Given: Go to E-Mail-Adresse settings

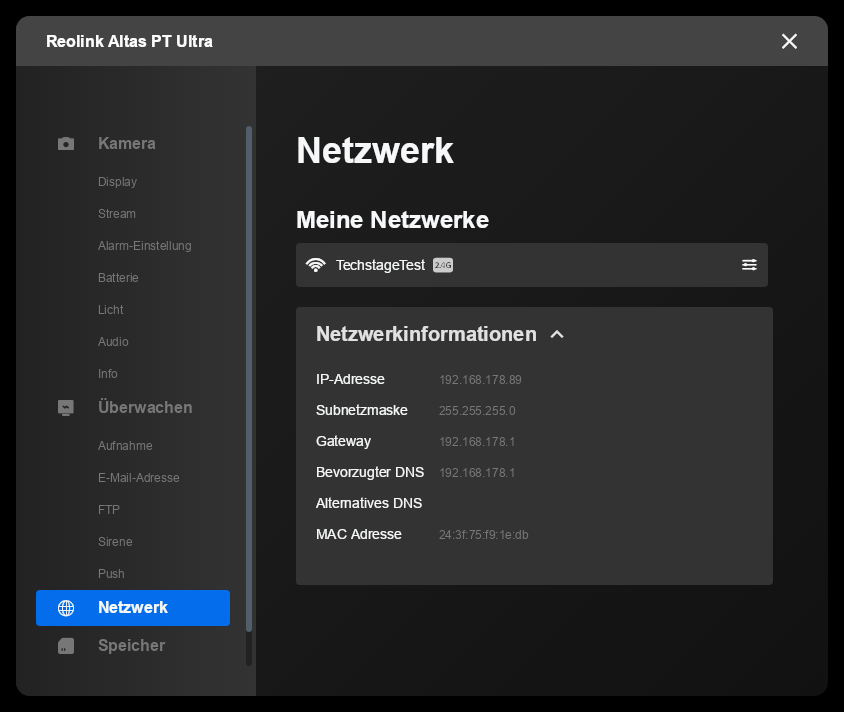Looking at the screenshot, I should pyautogui.click(x=138, y=478).
